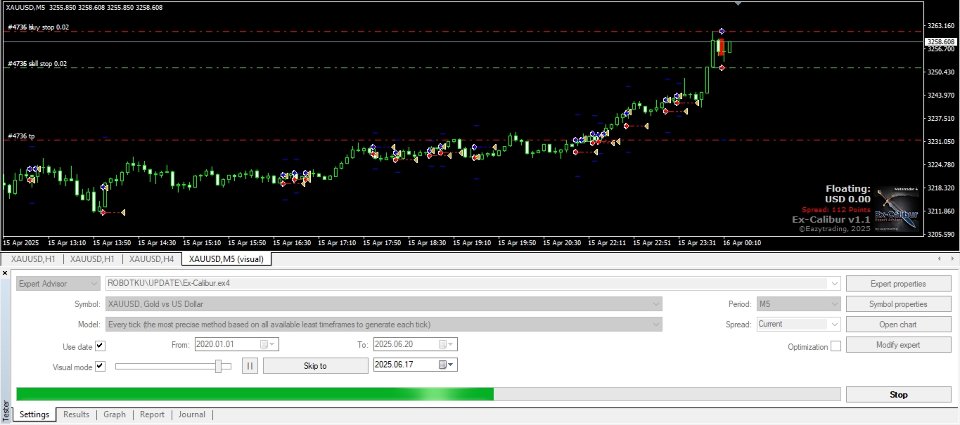The width and height of the screenshot is (960, 425).
Task: Open the Model dropdown showing Every tick
Action: (384, 324)
